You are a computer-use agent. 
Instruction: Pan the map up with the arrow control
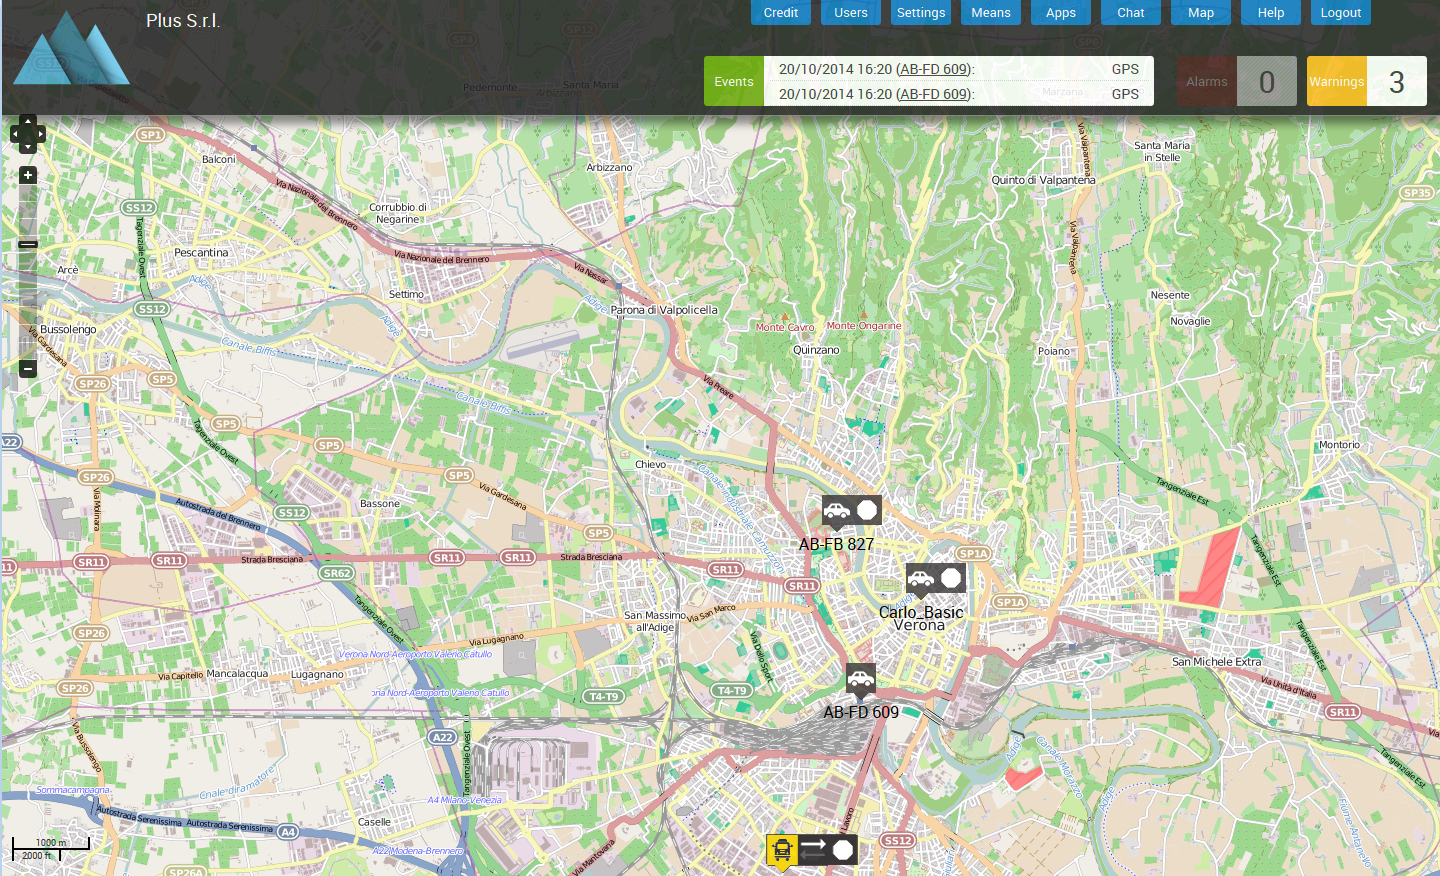click(28, 121)
